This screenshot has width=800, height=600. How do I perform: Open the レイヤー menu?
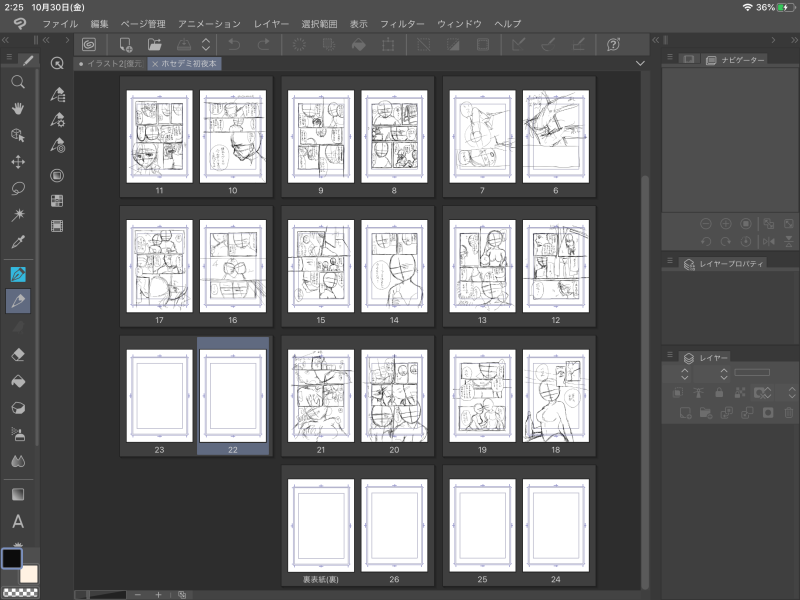tap(271, 24)
